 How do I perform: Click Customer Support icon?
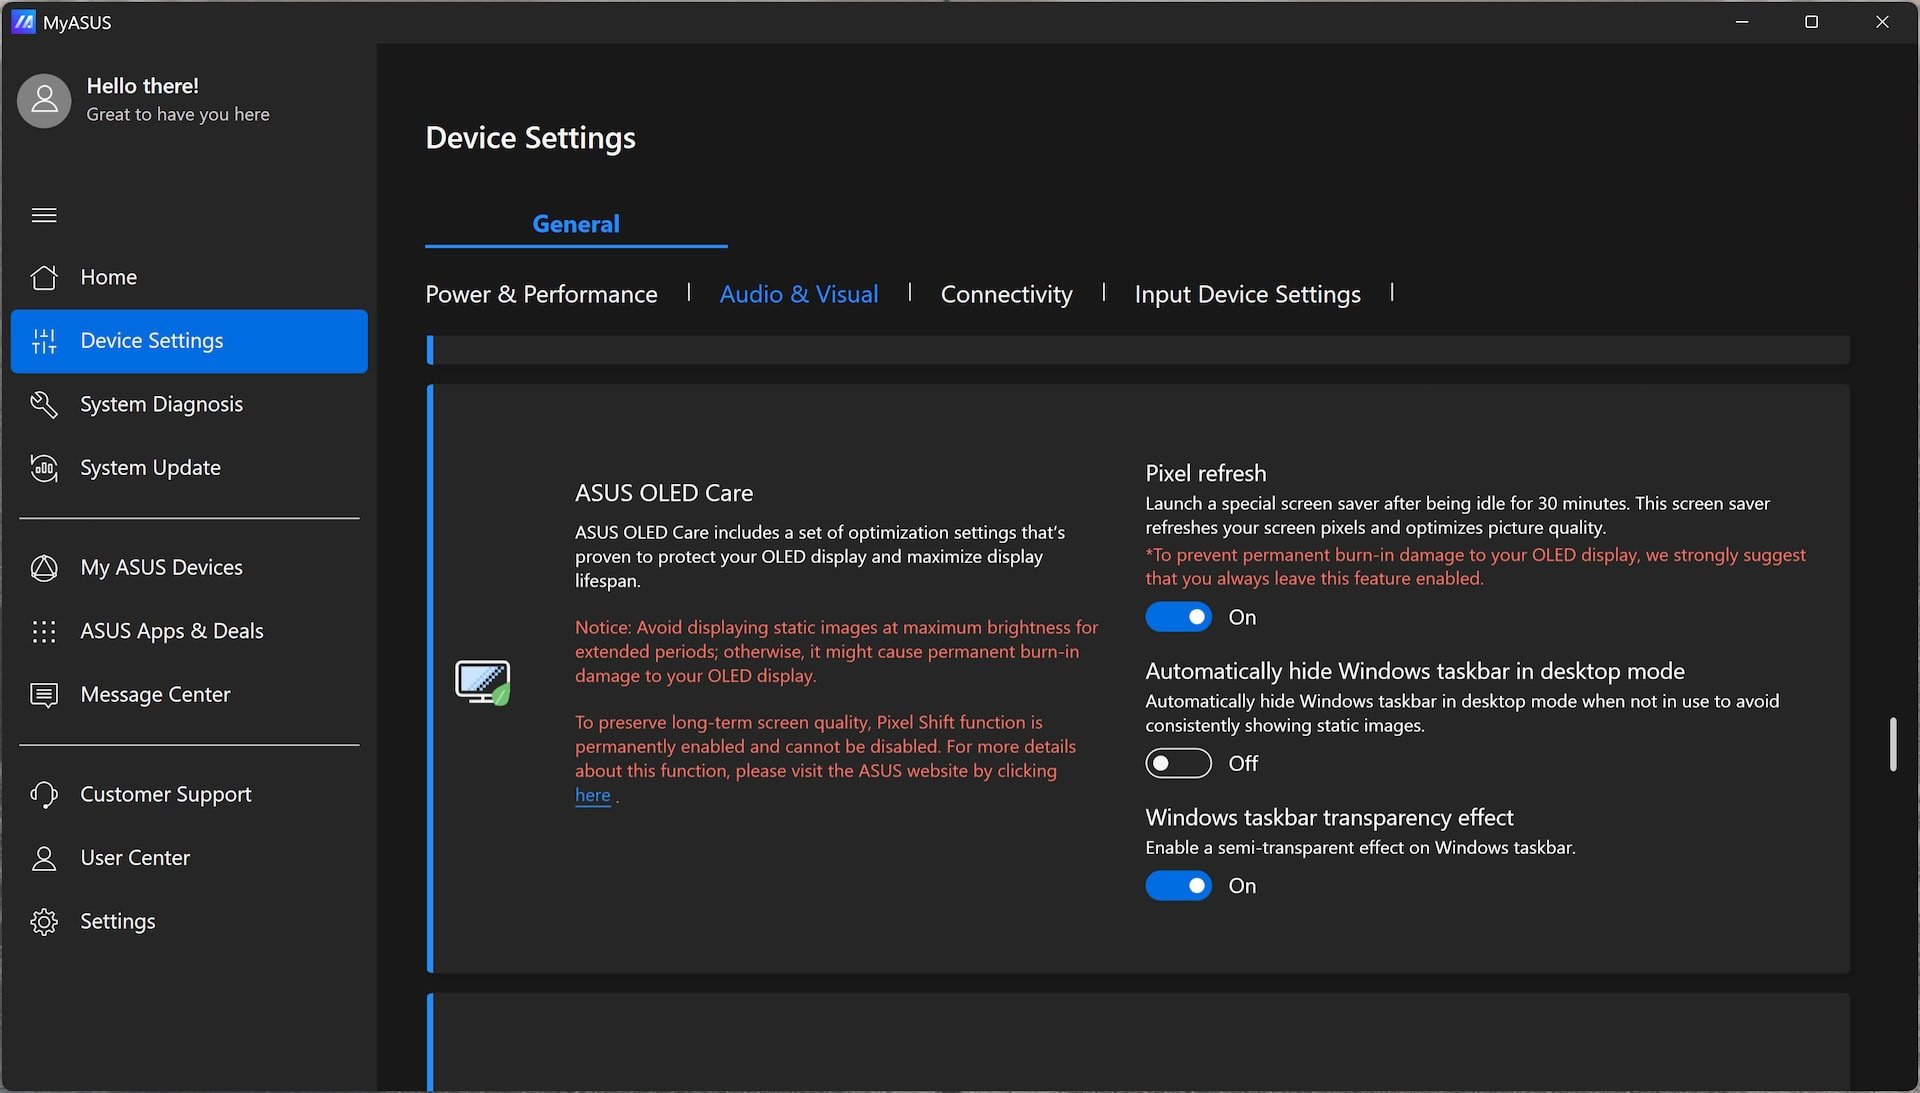point(44,794)
